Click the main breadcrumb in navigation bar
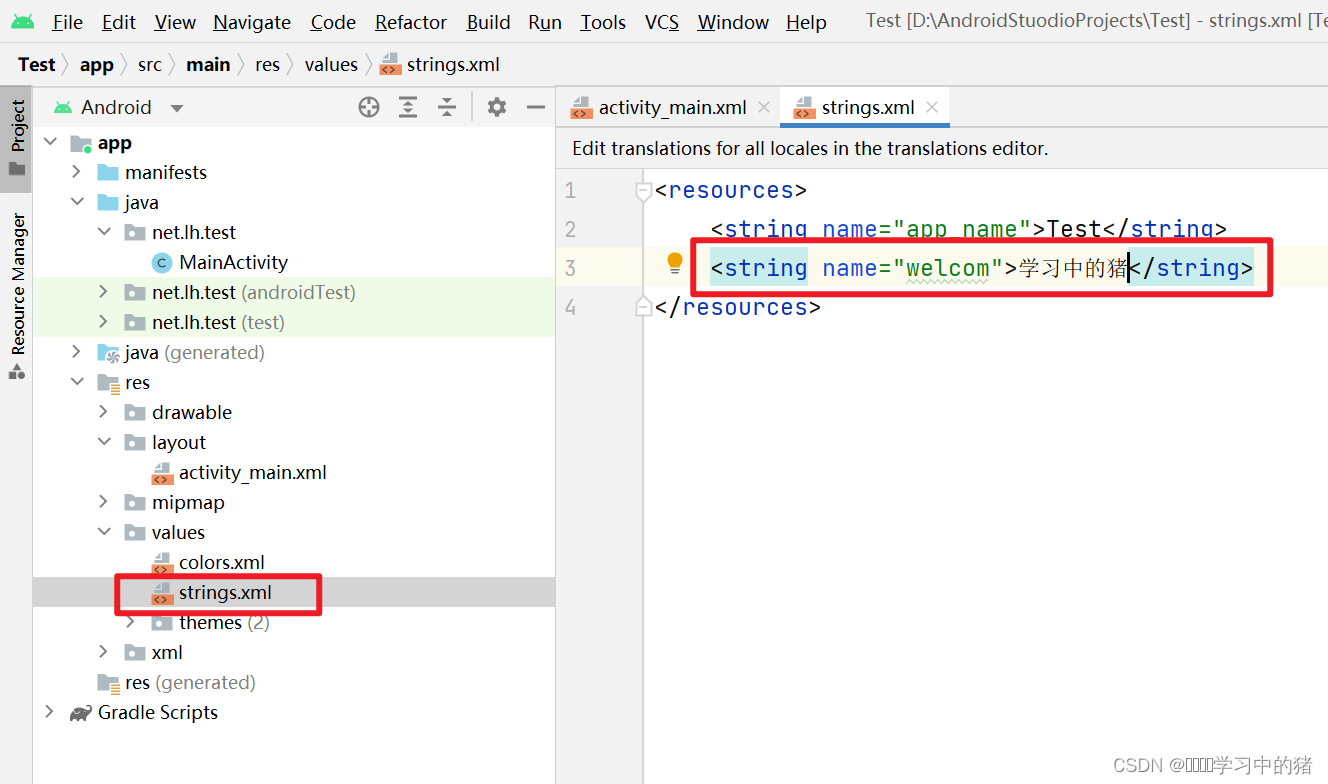The width and height of the screenshot is (1328, 784). [208, 64]
